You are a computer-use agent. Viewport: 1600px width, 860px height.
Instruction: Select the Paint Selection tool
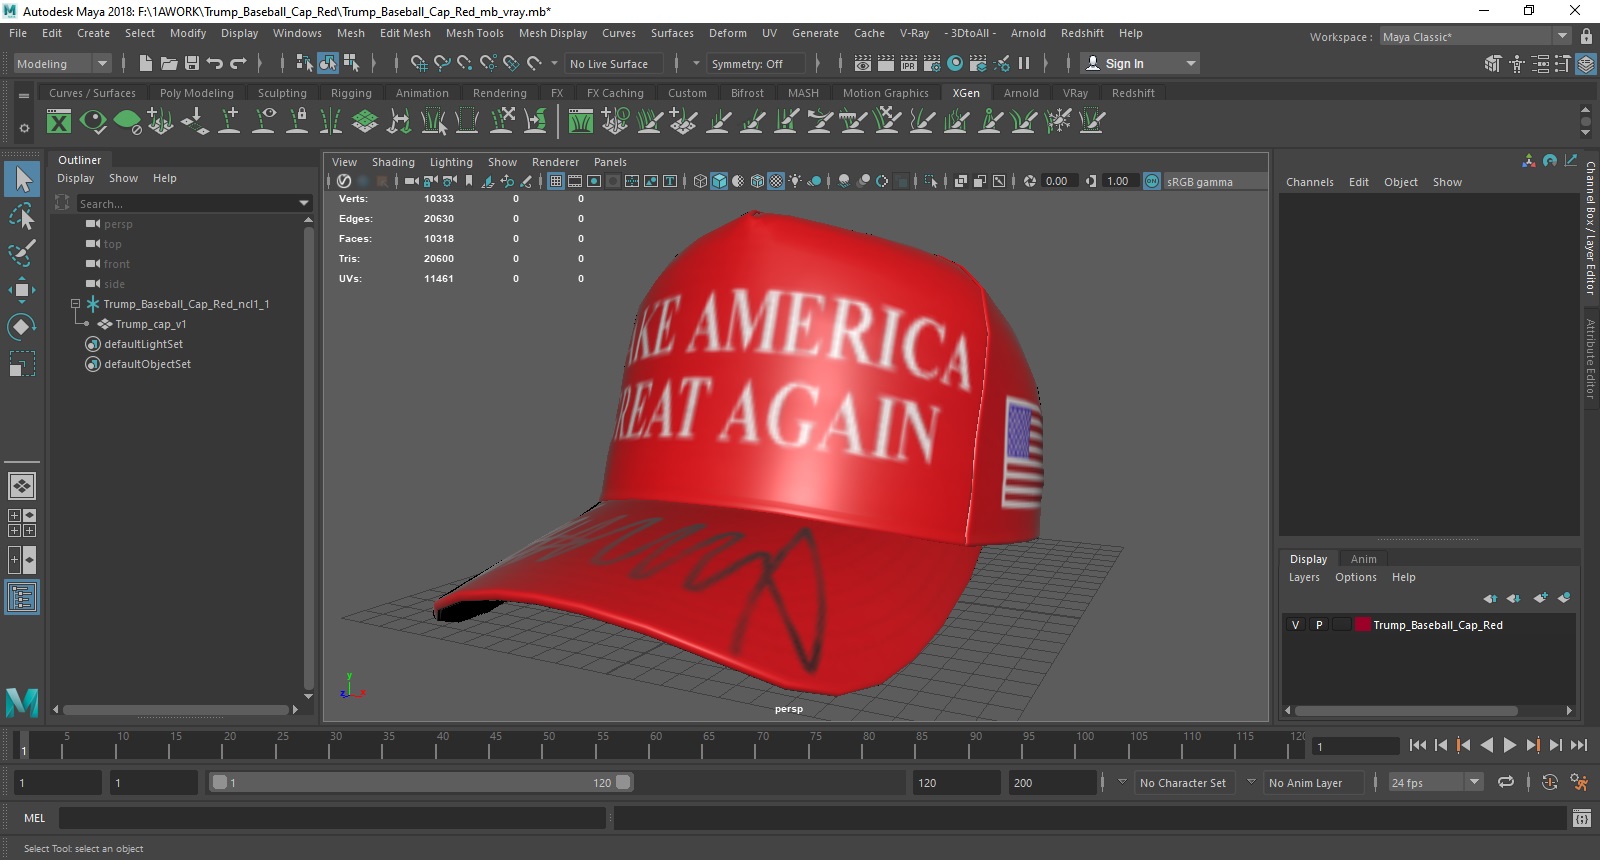coord(22,253)
